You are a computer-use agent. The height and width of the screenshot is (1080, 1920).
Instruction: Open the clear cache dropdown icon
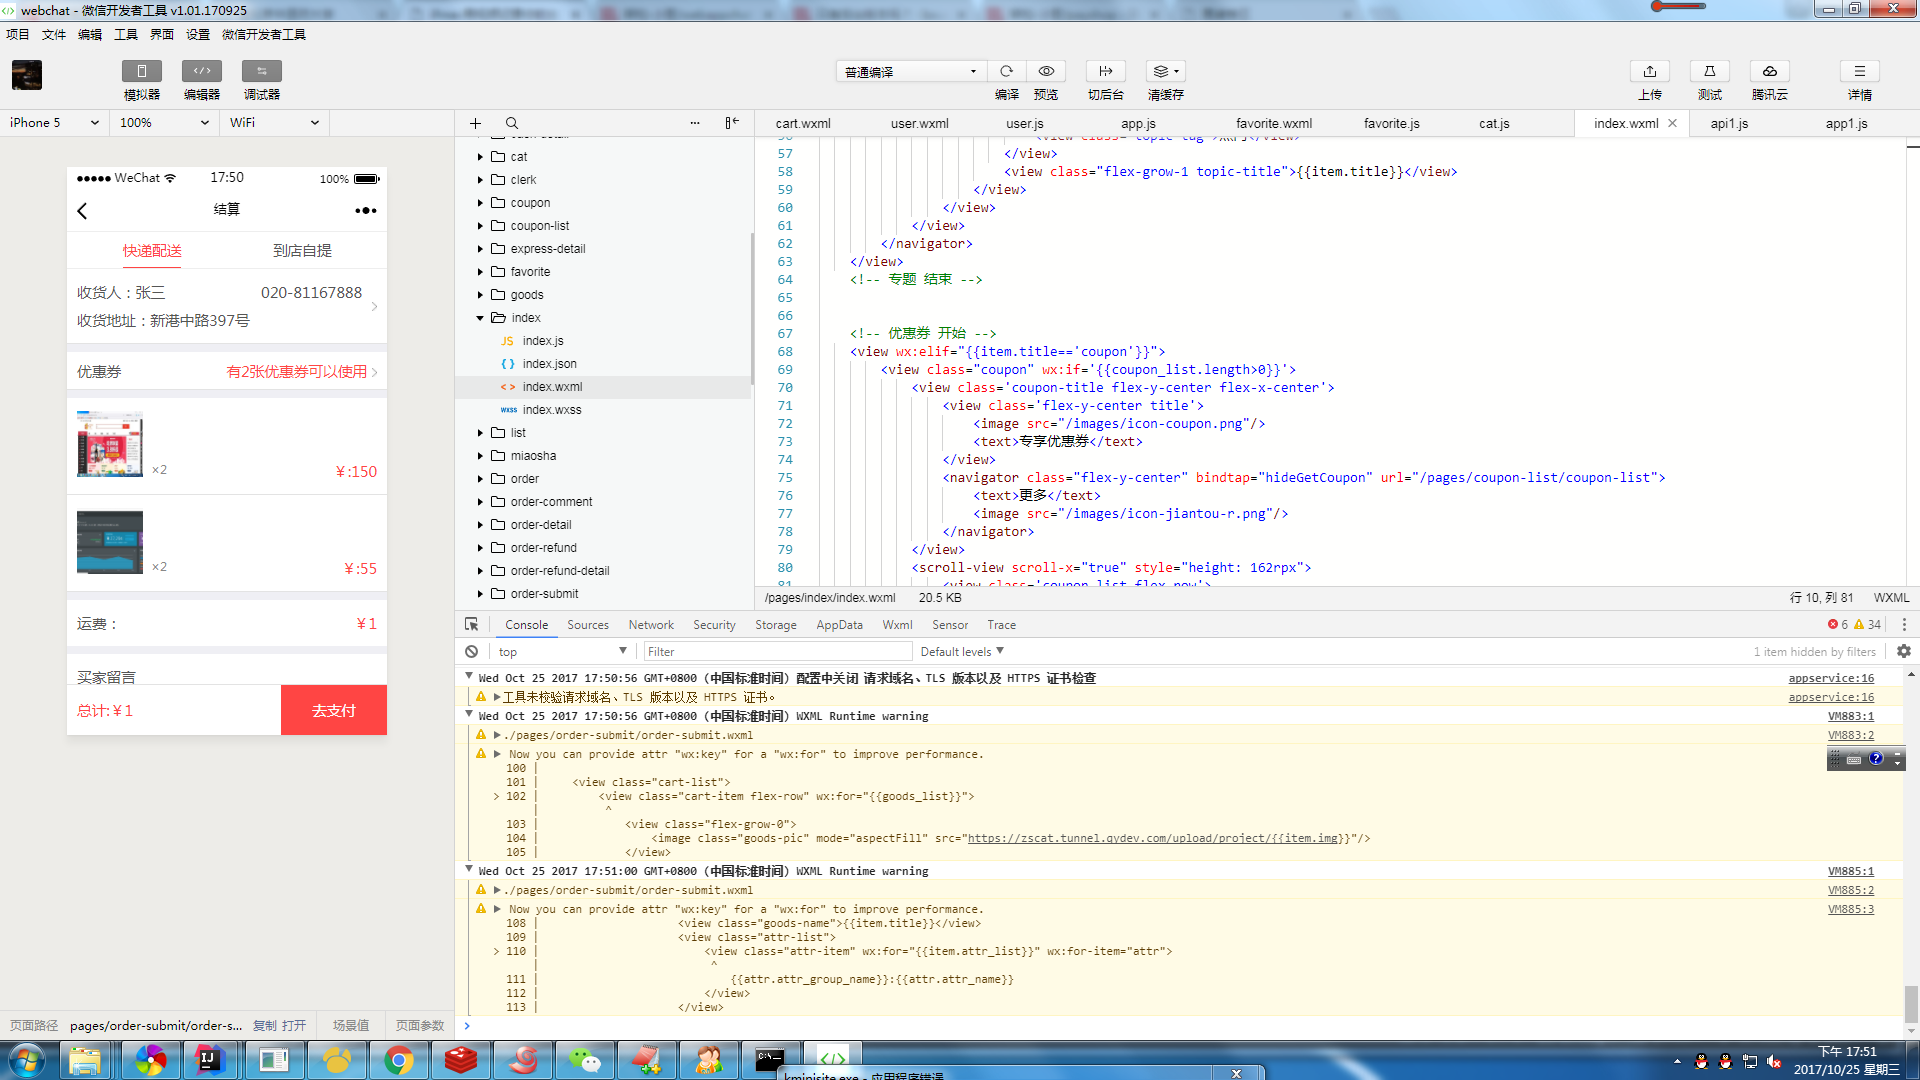(1166, 71)
